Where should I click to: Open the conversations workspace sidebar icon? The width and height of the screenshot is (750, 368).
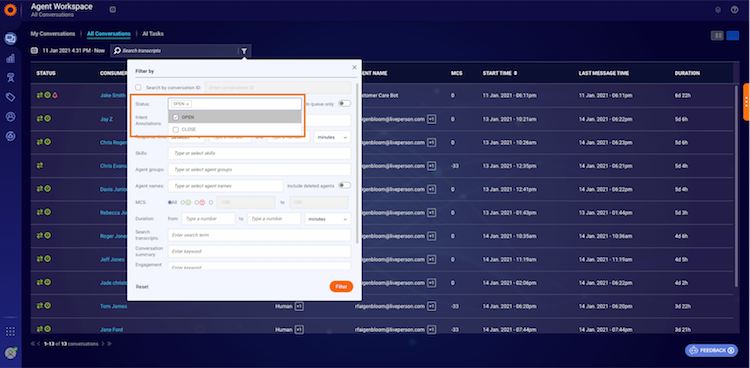tap(10, 39)
